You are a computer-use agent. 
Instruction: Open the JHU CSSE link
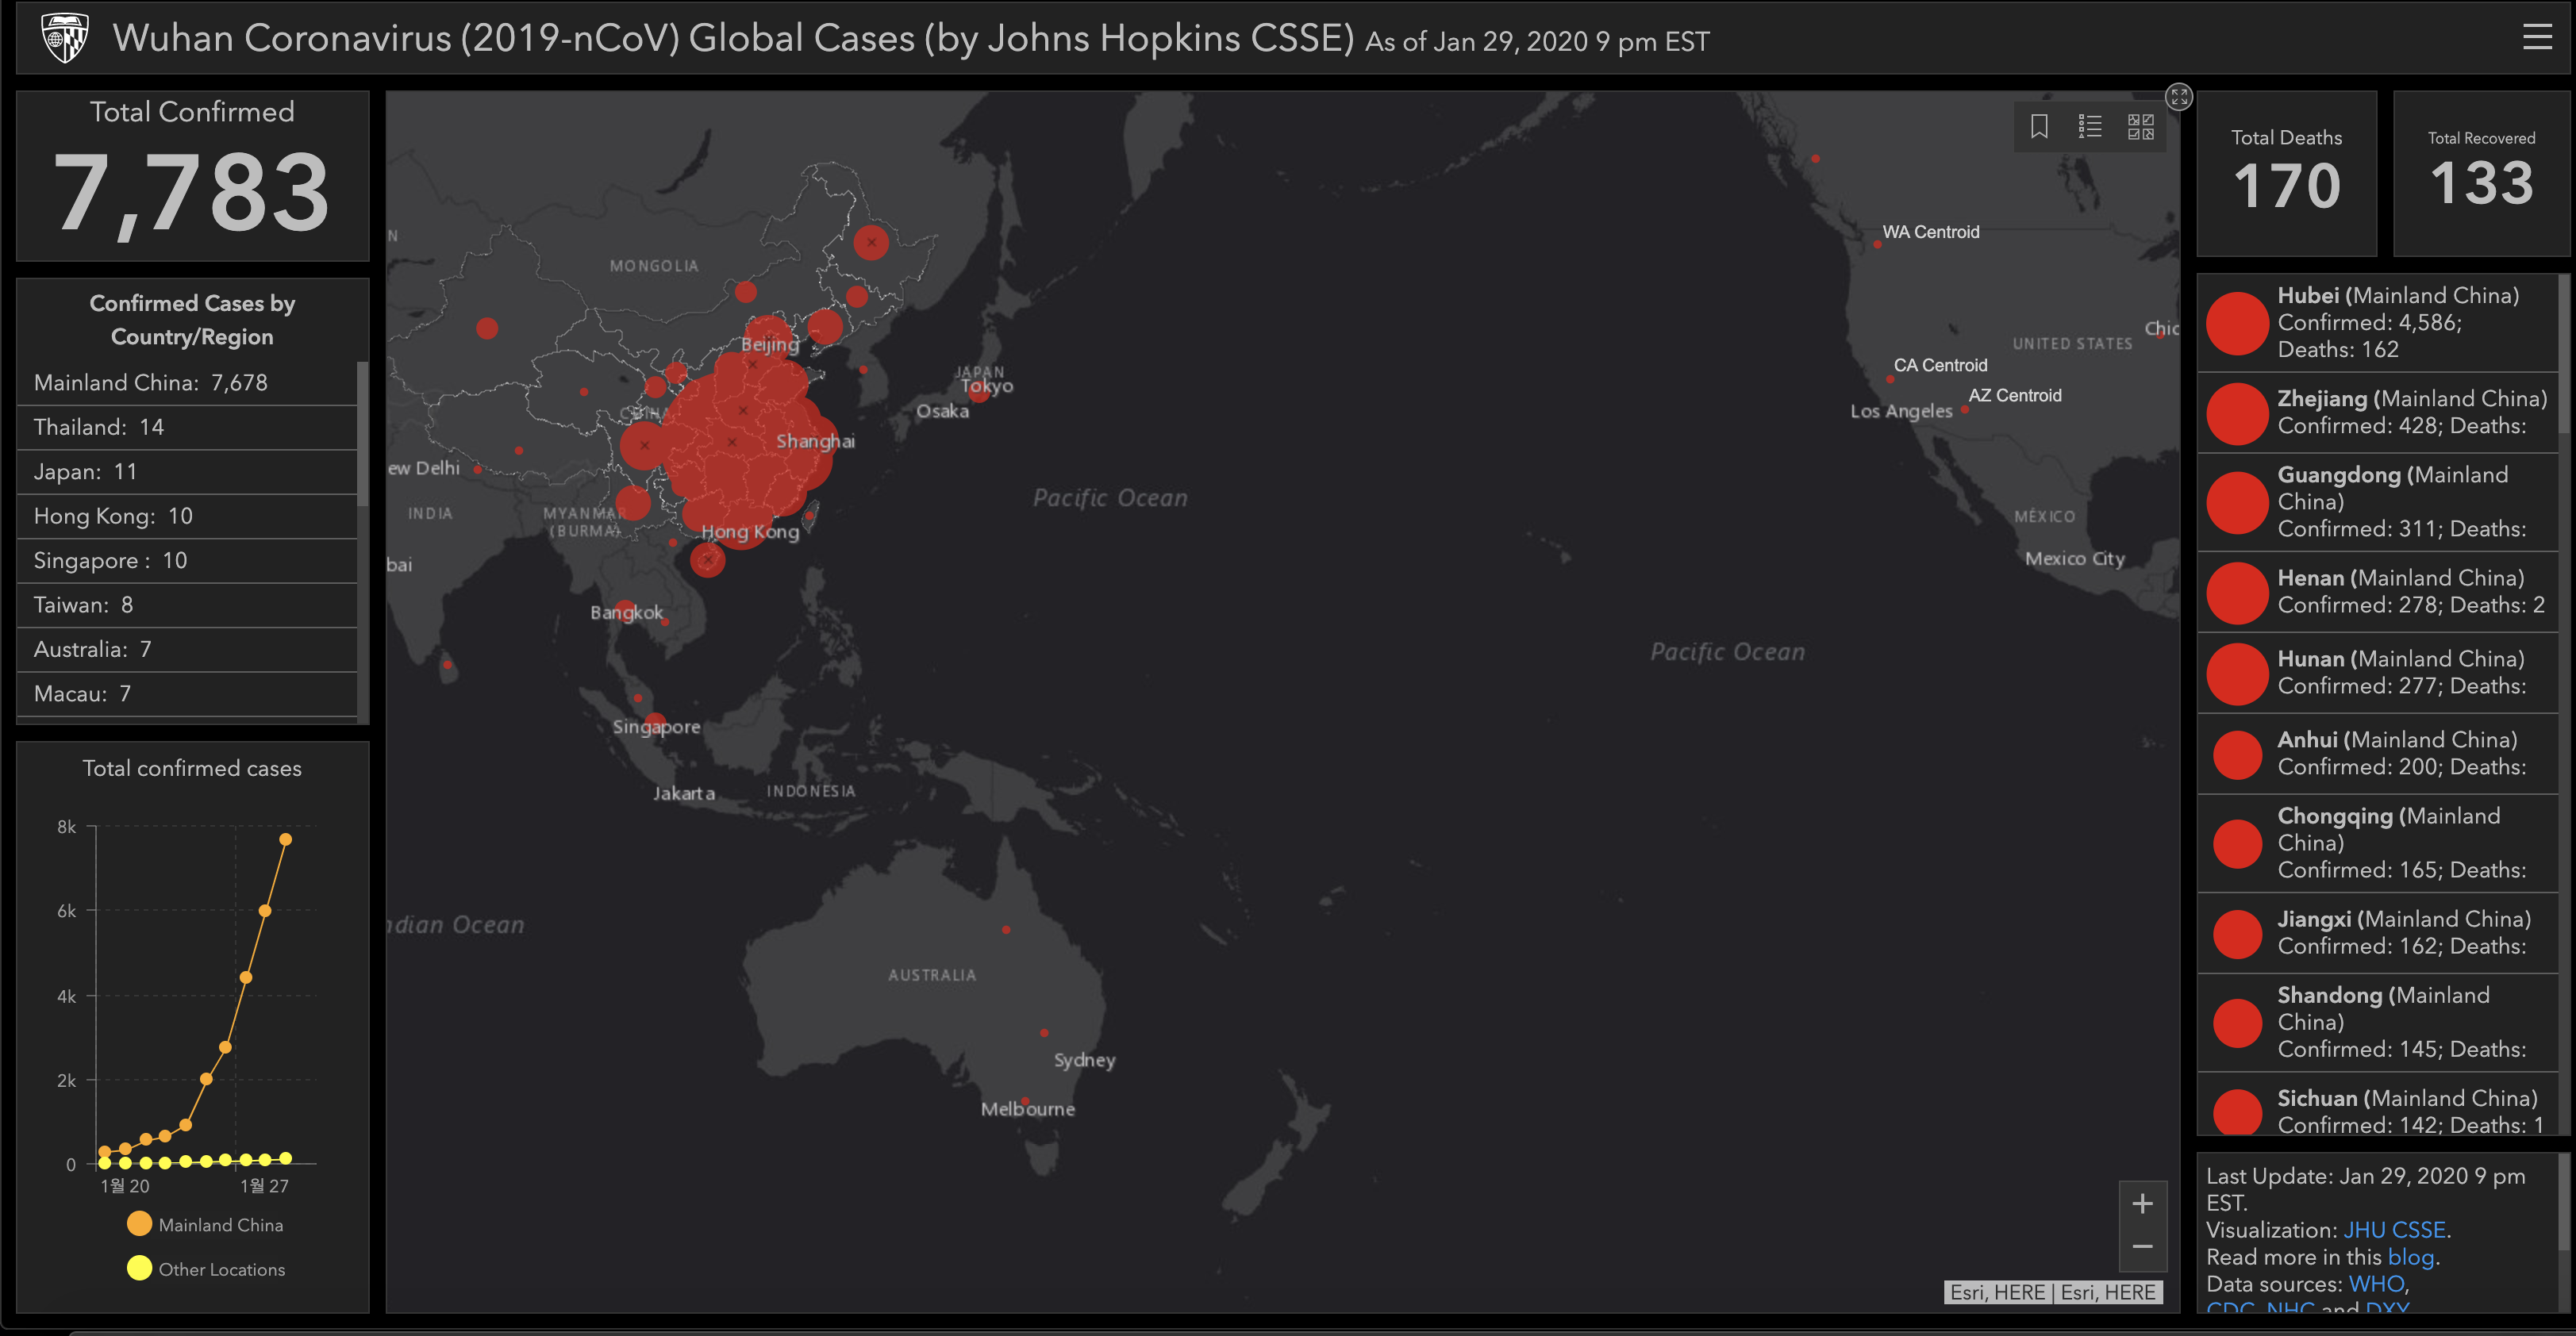[x=2394, y=1230]
